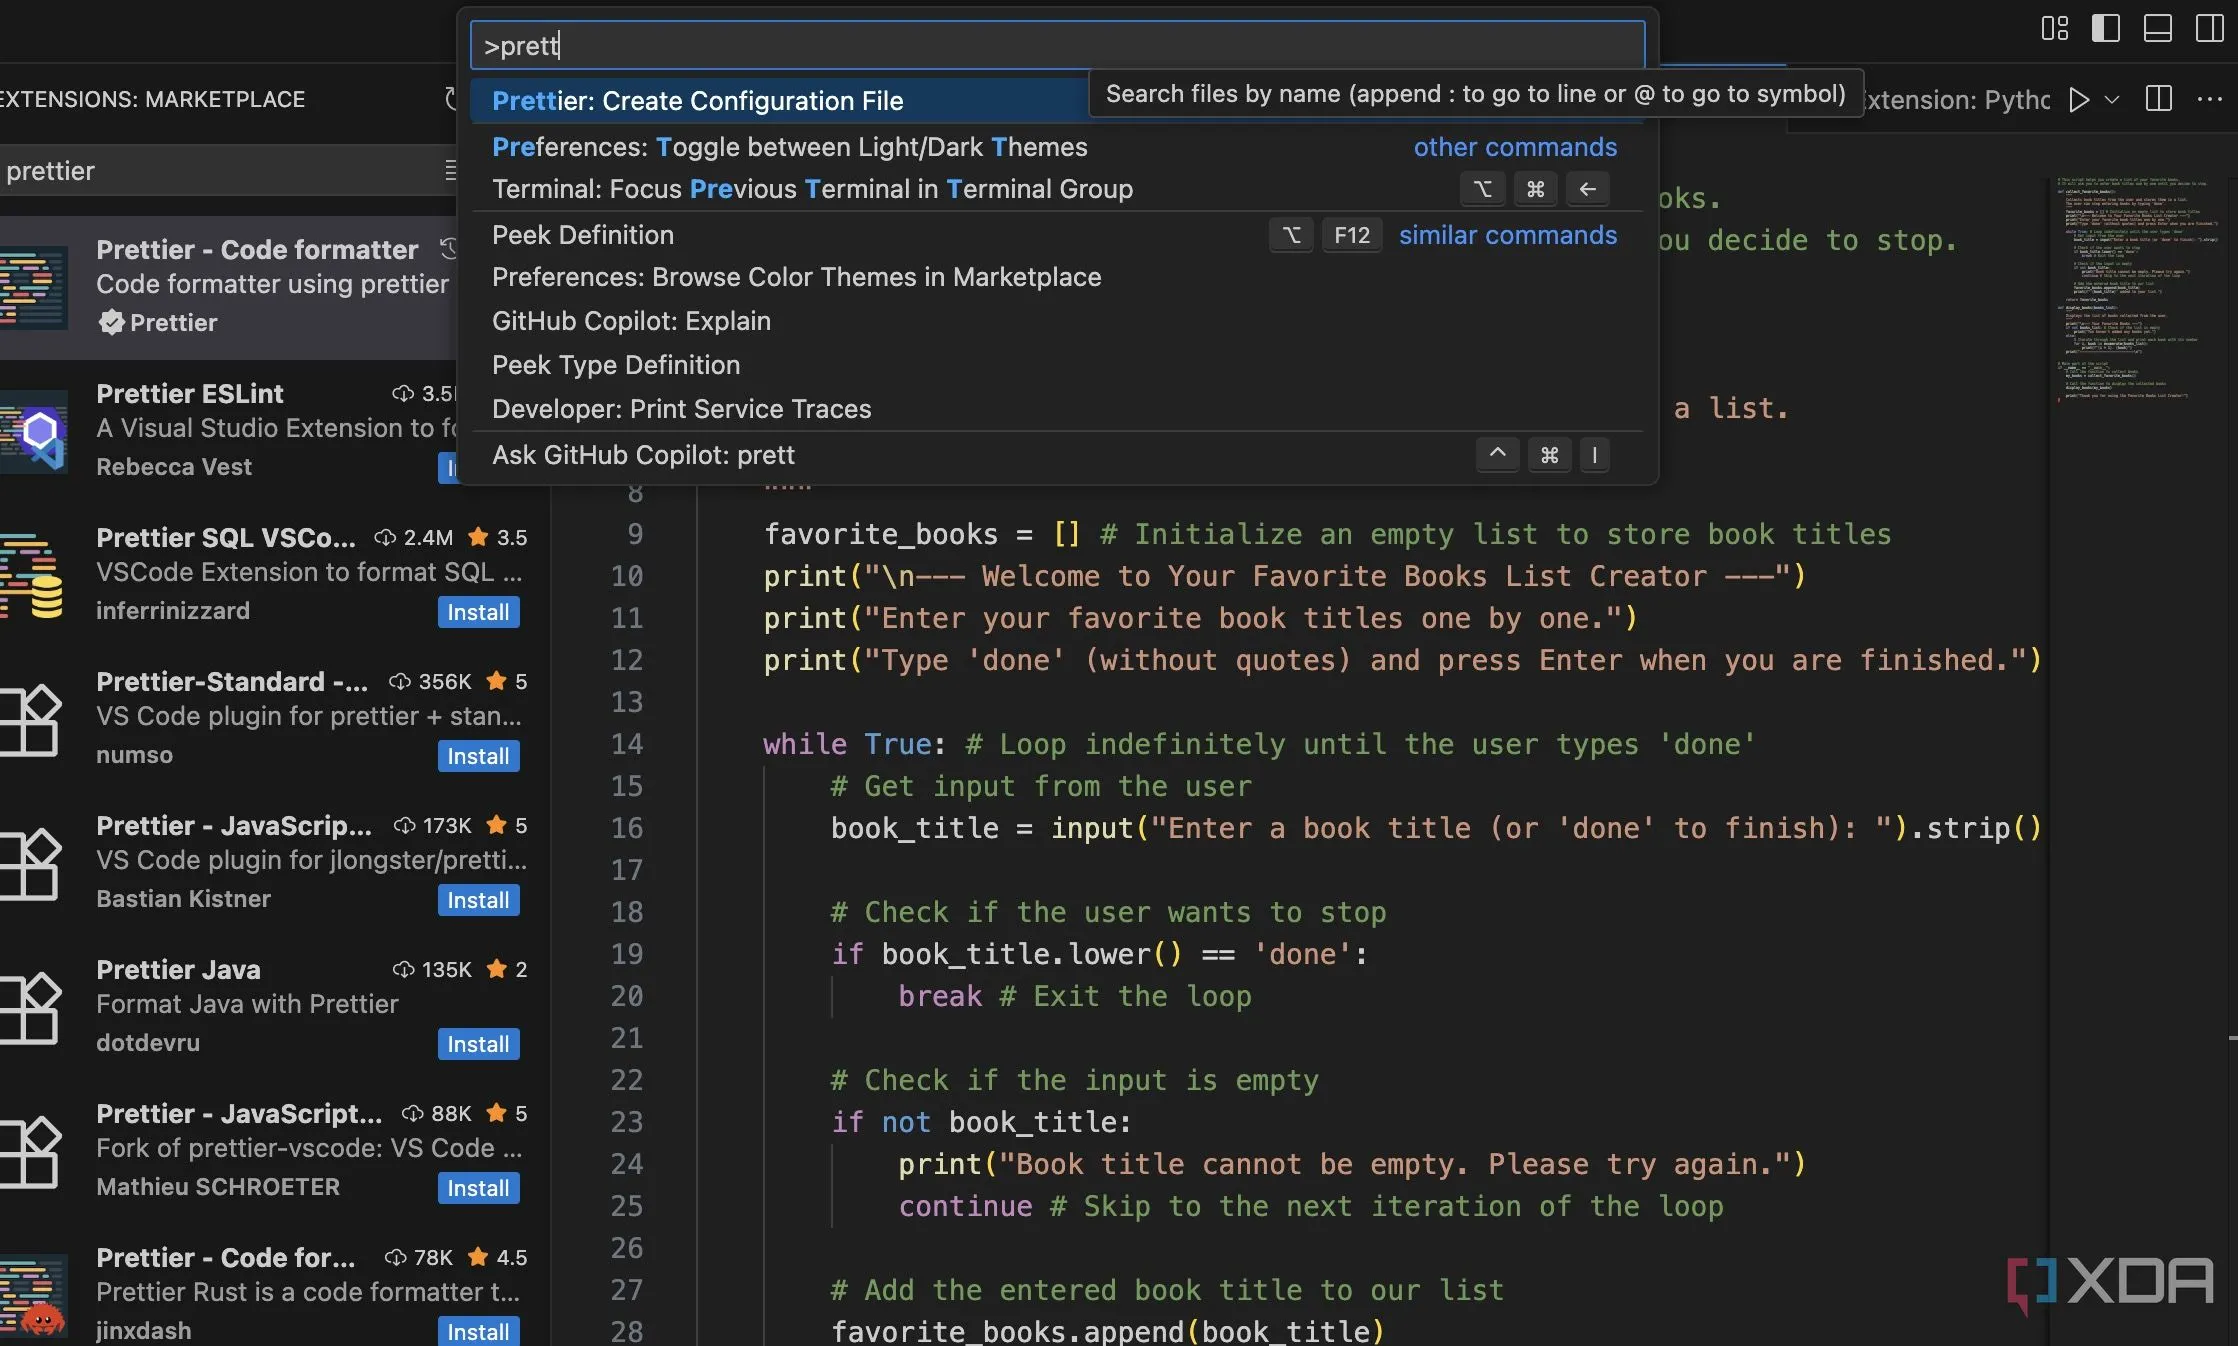Click Prettier - JavaScript by Bastian Kistner icon
This screenshot has width=2238, height=1346.
pos(30,863)
